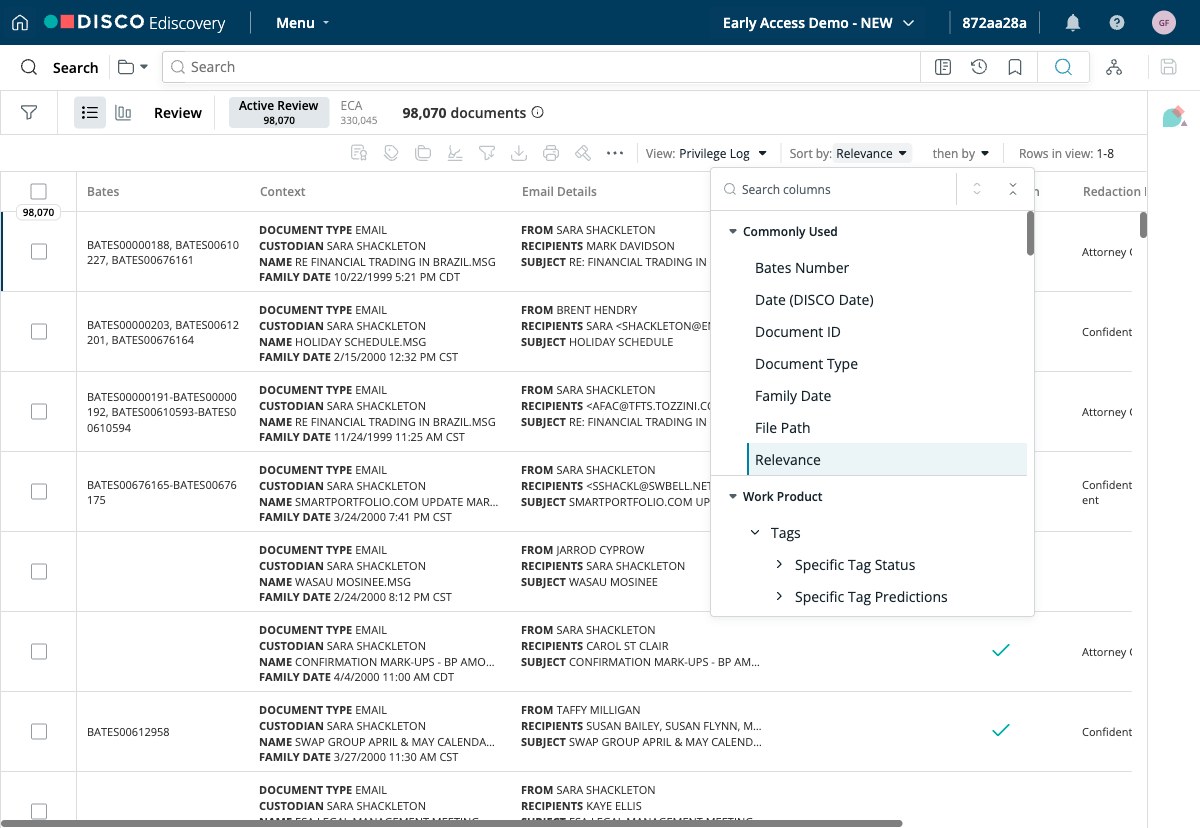Check the HOLIDAY SCHEDULE row checkbox
This screenshot has height=828, width=1200.
[38, 332]
